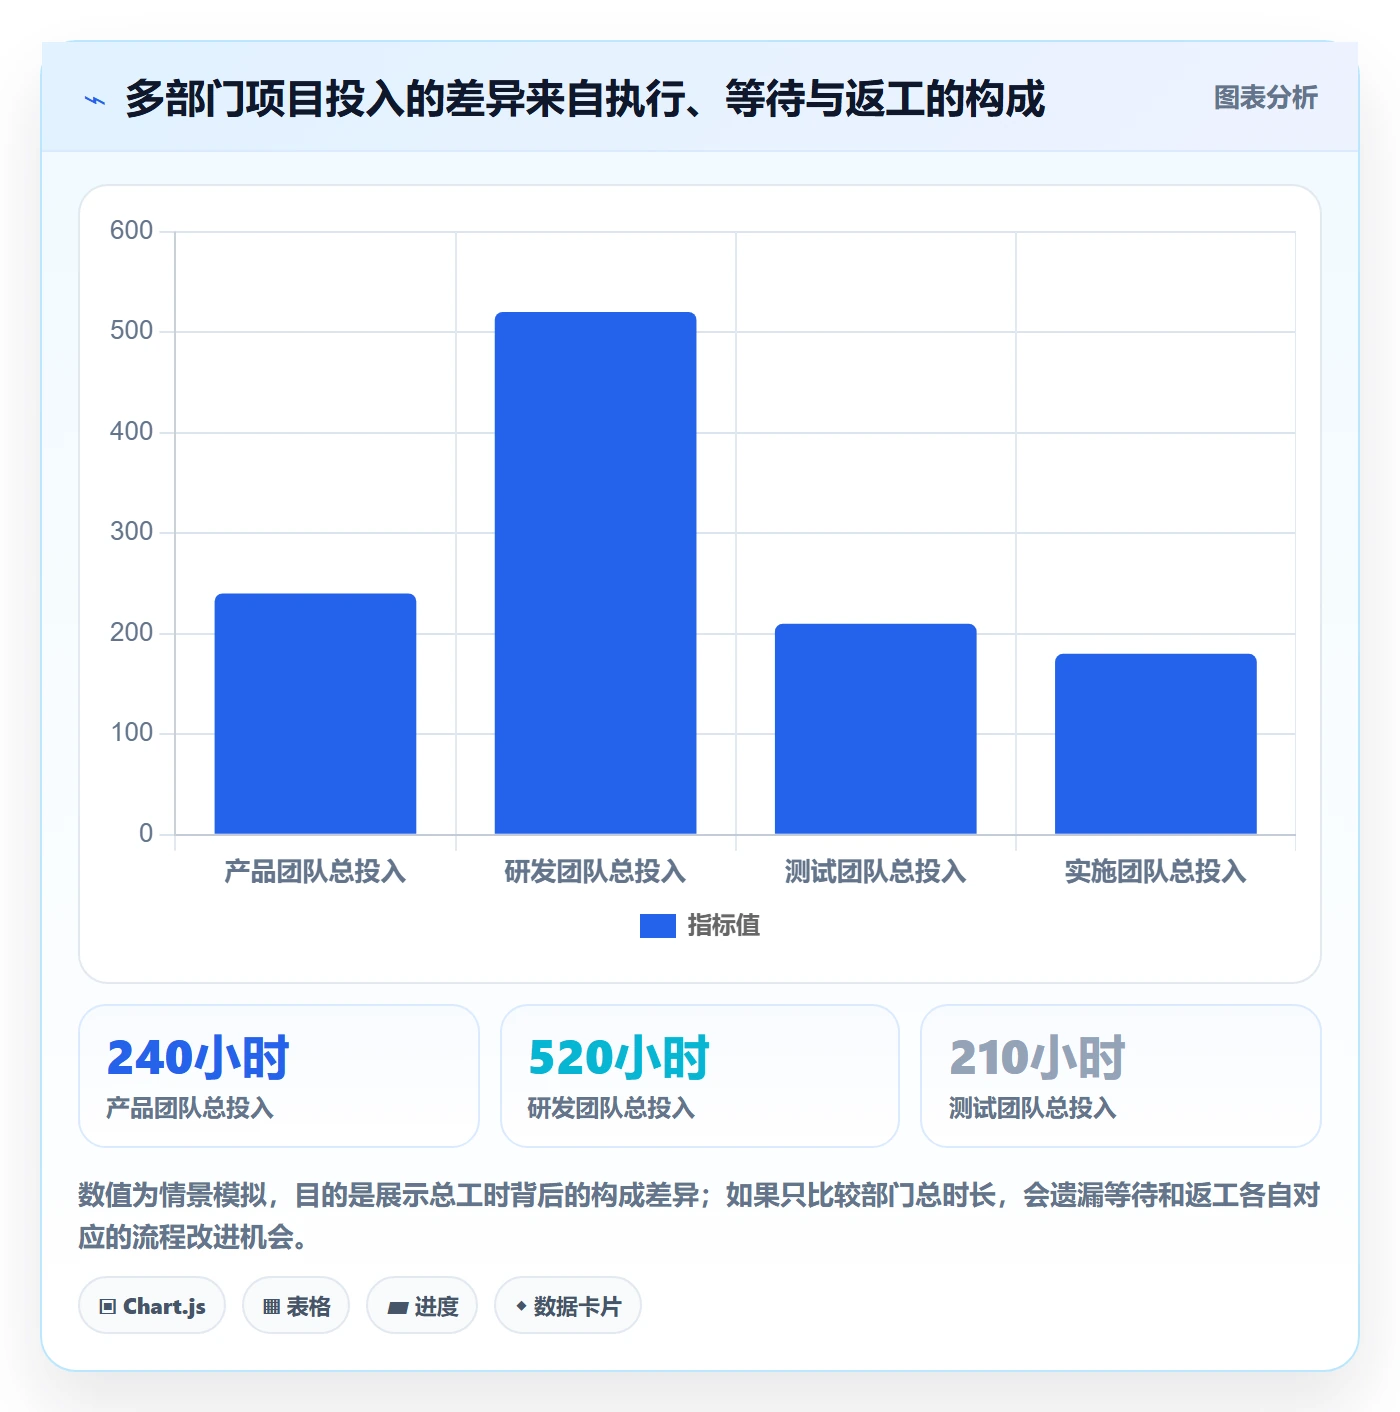This screenshot has width=1400, height=1412.
Task: Click the 300 y-axis tick label
Action: click(131, 532)
